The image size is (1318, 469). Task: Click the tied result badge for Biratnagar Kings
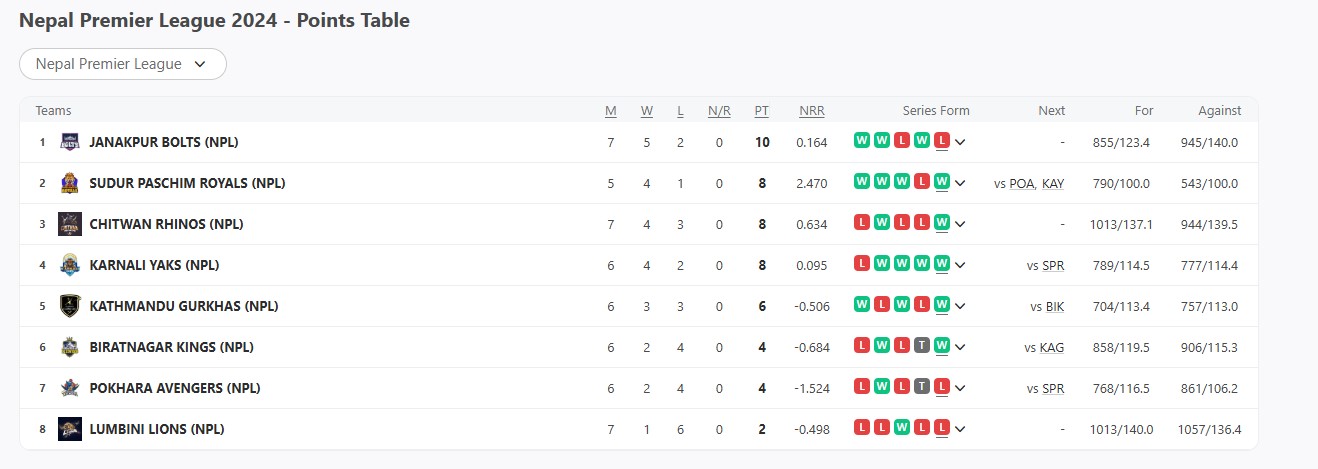pyautogui.click(x=922, y=346)
